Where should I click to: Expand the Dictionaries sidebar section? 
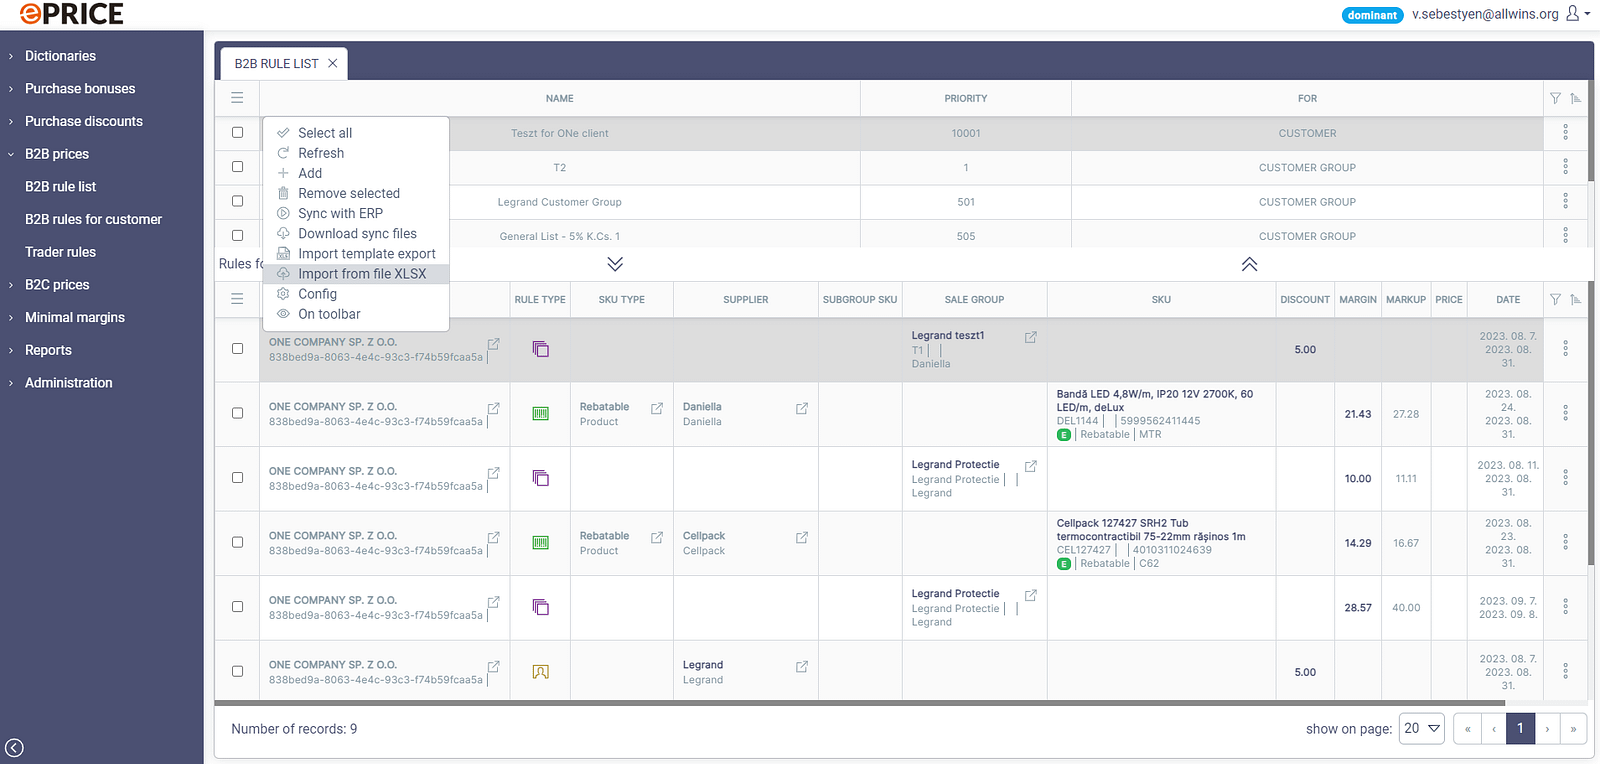coord(60,56)
